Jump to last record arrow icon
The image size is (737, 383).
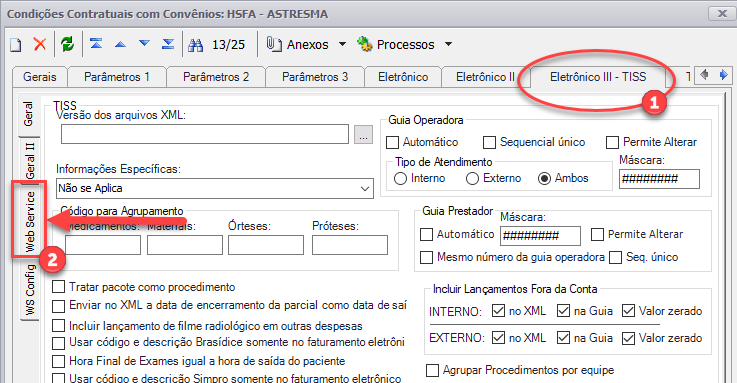click(x=168, y=44)
